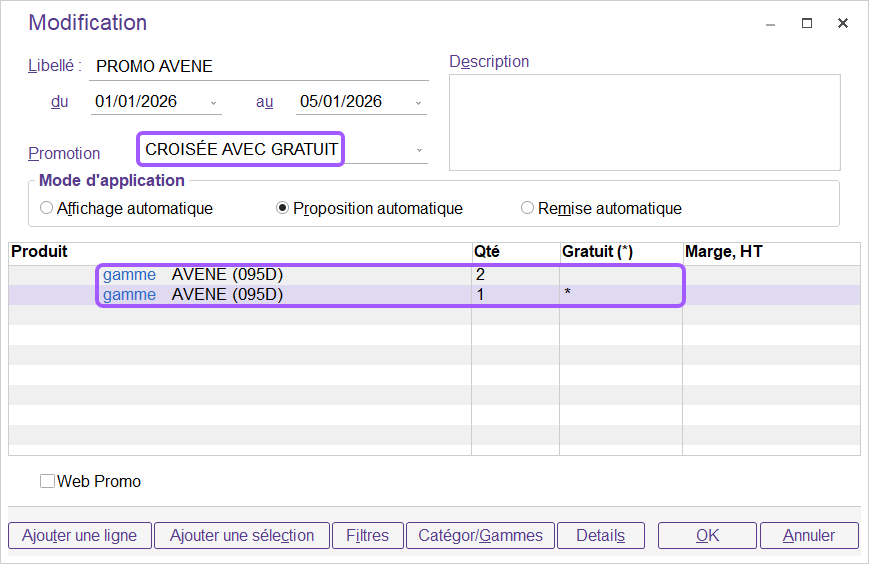Open the Details button

tap(600, 536)
